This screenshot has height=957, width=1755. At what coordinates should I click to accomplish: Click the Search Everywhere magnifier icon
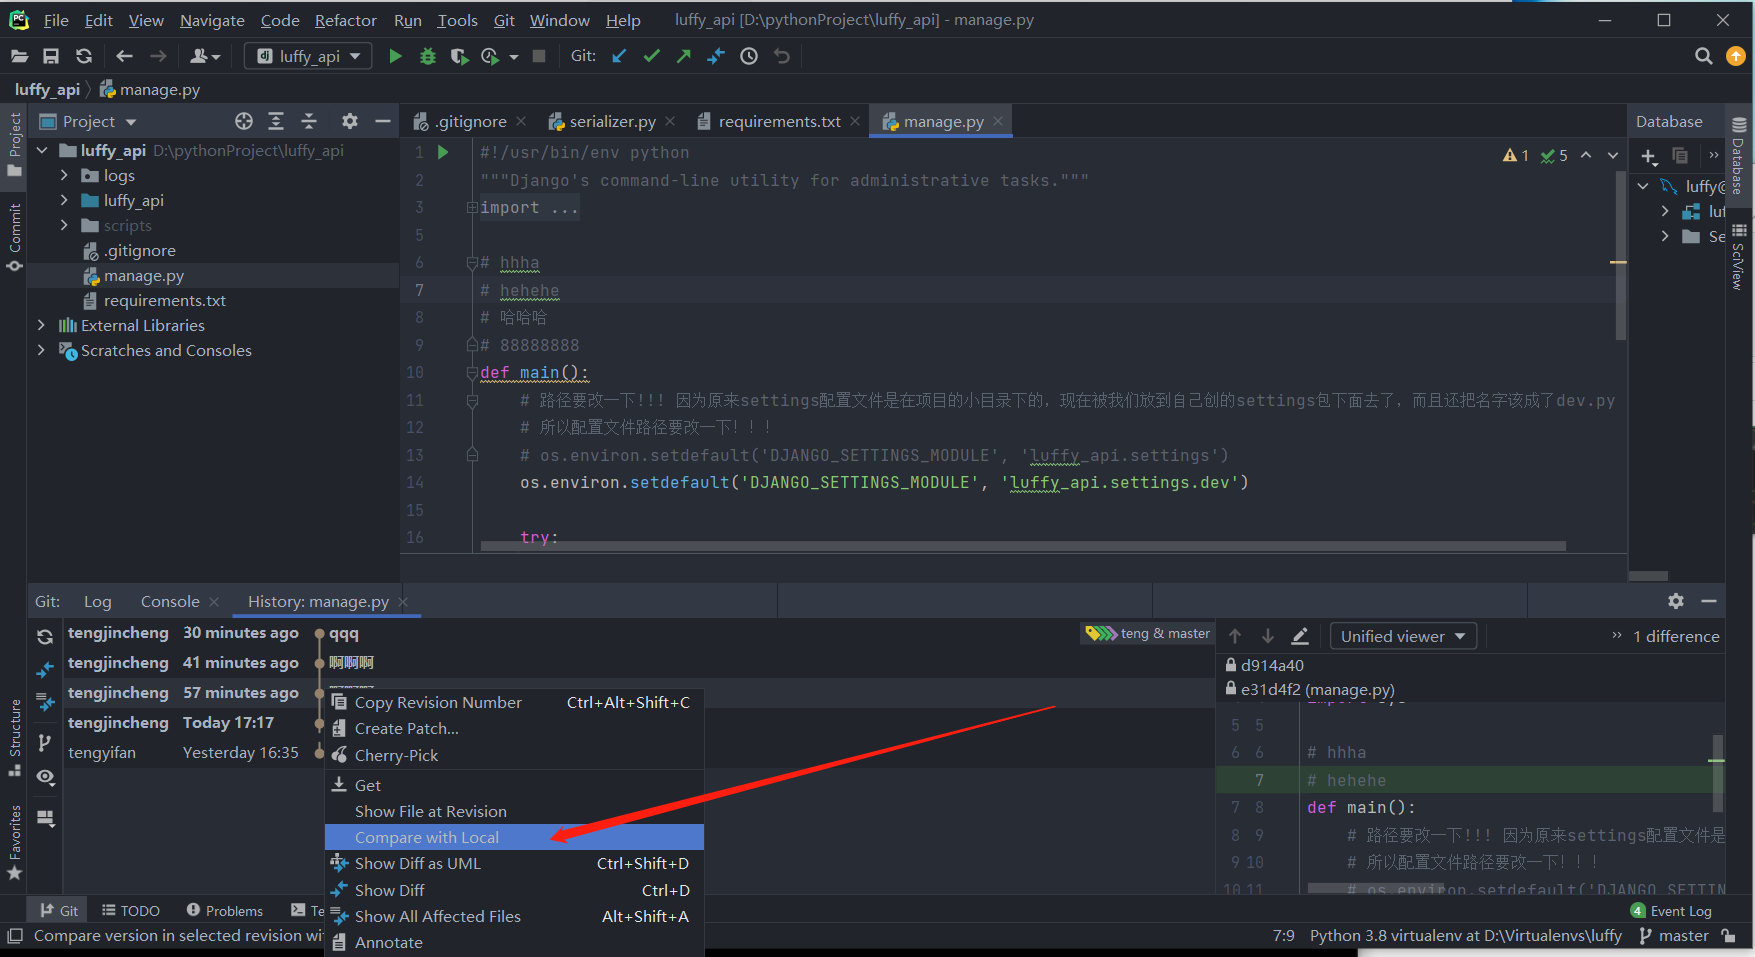pyautogui.click(x=1703, y=56)
